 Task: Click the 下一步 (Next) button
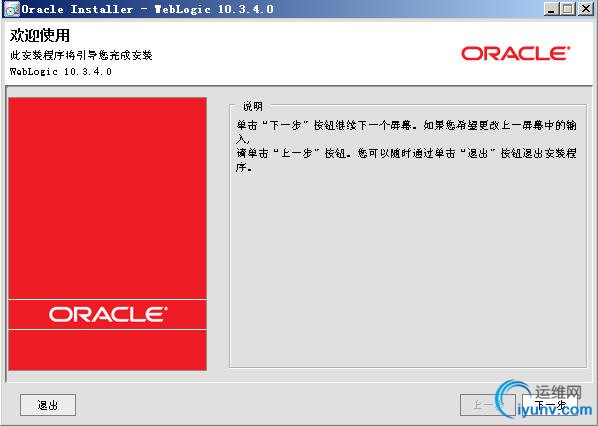550,405
